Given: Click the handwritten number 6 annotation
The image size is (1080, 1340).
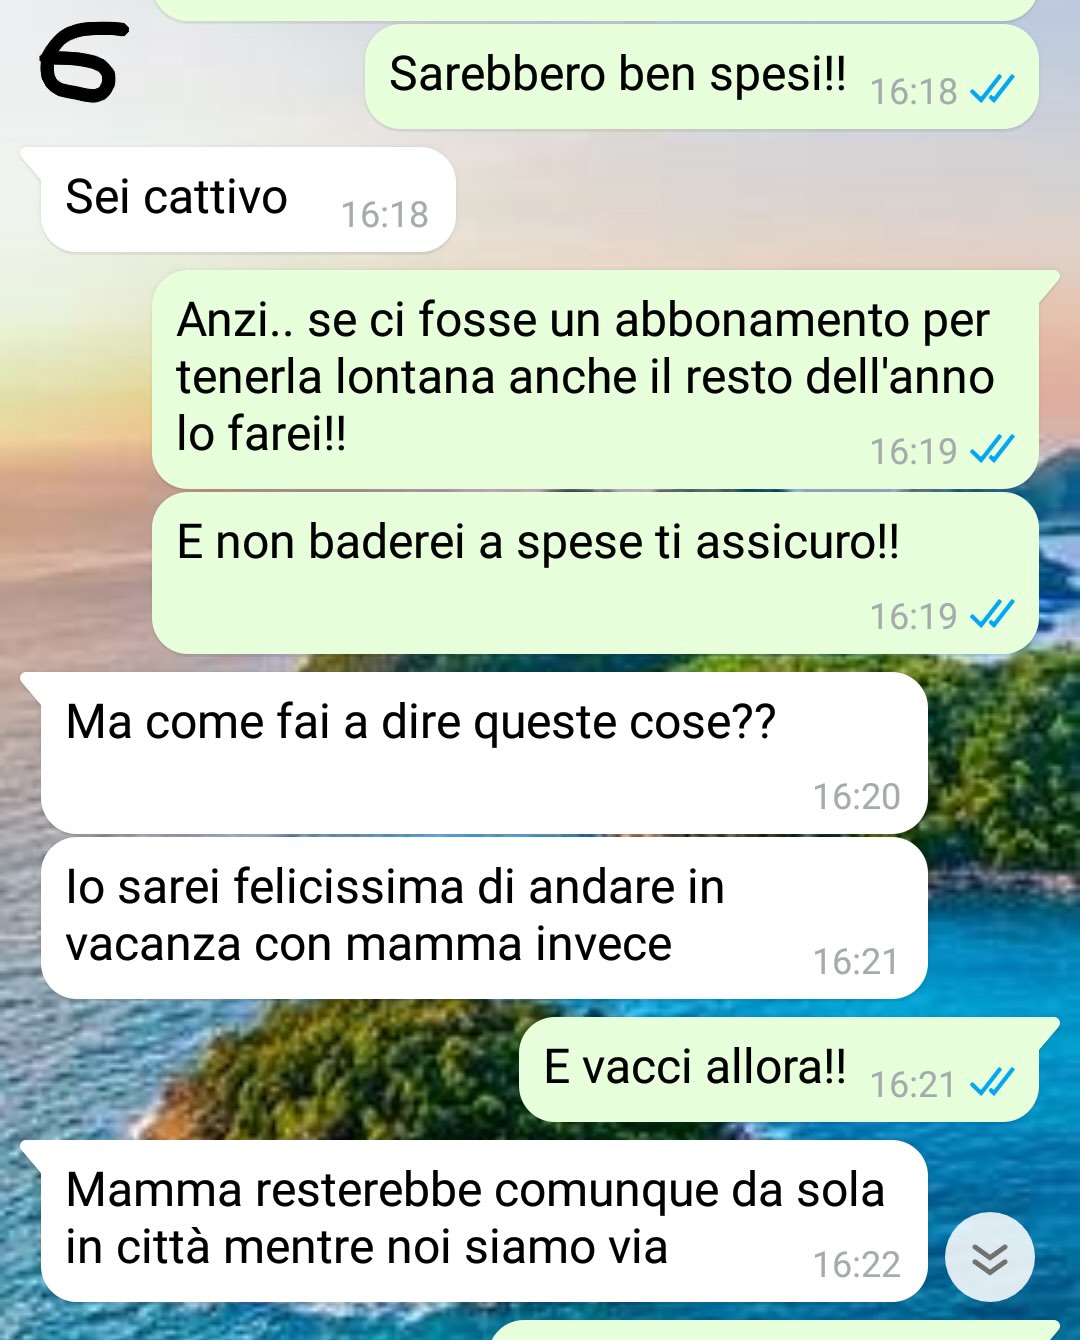Looking at the screenshot, I should coord(78,63).
